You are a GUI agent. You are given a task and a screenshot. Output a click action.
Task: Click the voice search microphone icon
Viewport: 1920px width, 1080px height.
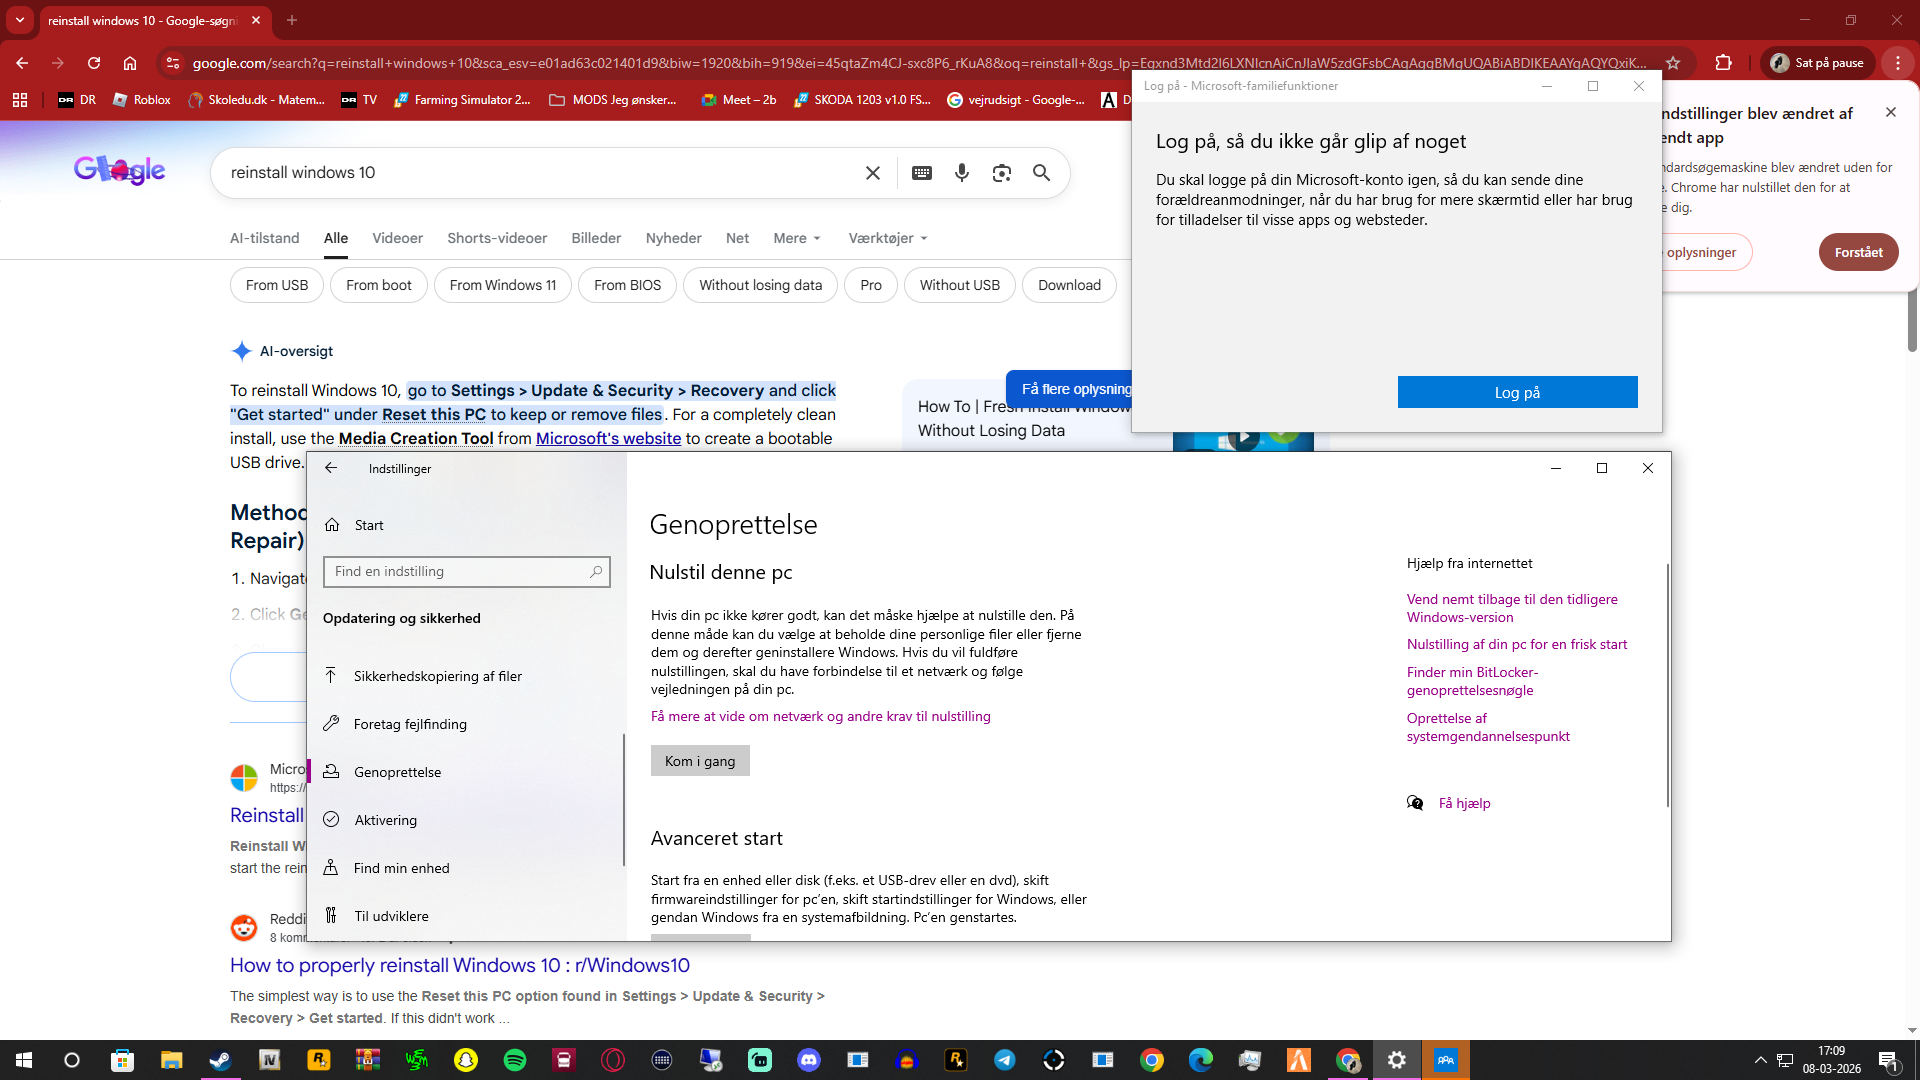[961, 173]
